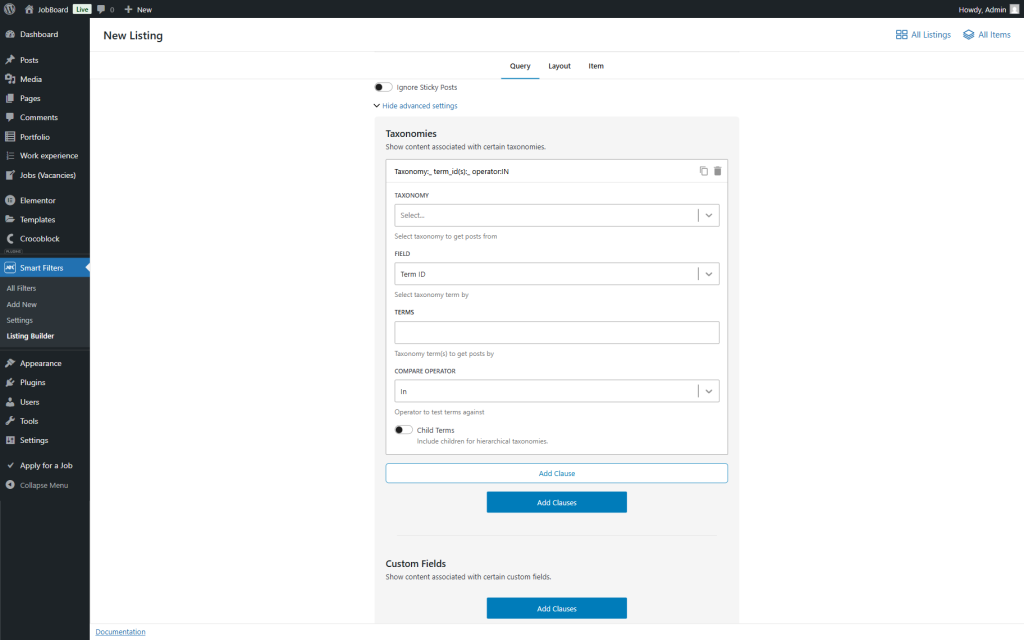1024x640 pixels.
Task: Toggle Ignore Sticky Posts switch
Action: click(x=383, y=87)
